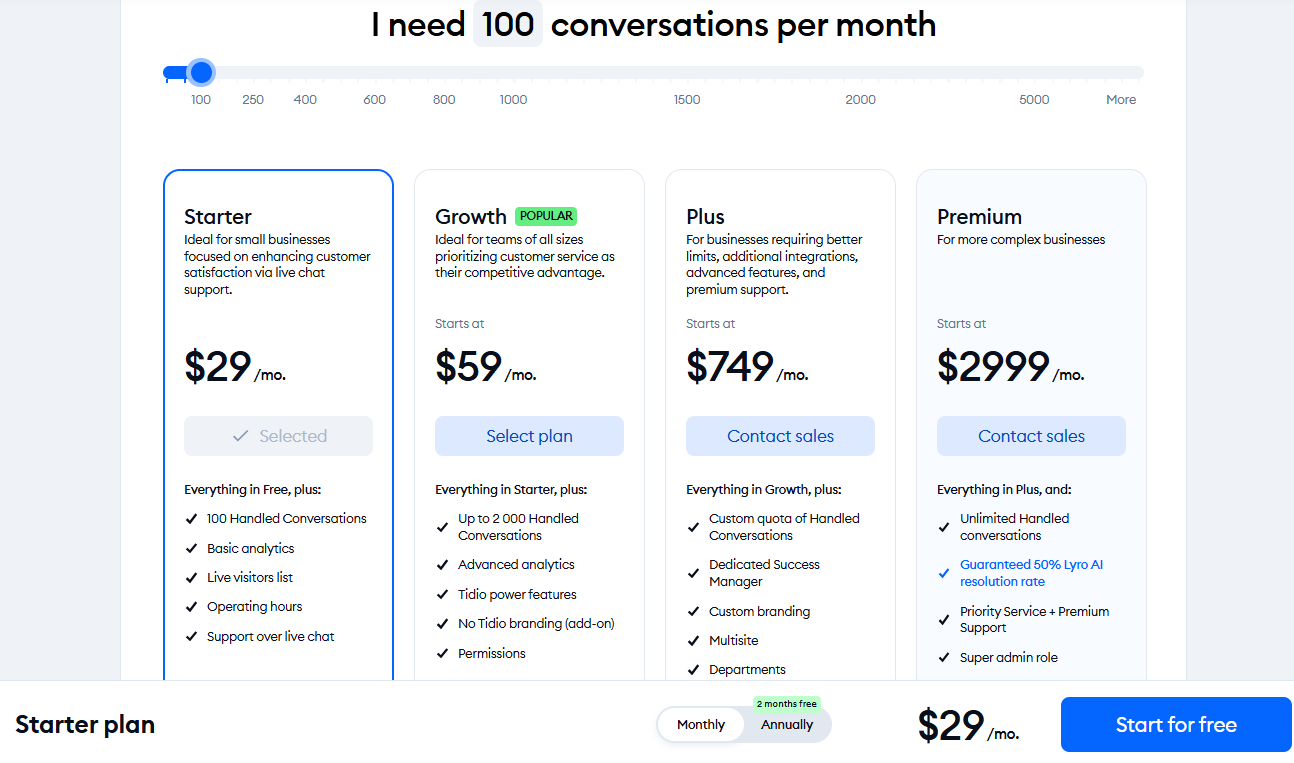The width and height of the screenshot is (1294, 763).
Task: Click checkmark beside "Tidio power features"
Action: (x=444, y=594)
